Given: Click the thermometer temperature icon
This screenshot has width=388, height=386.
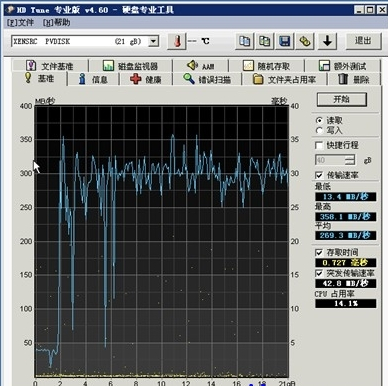Looking at the screenshot, I should [x=177, y=41].
